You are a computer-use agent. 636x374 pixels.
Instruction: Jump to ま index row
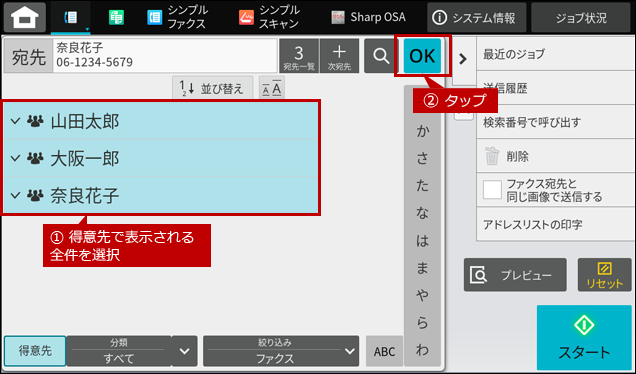click(x=422, y=268)
